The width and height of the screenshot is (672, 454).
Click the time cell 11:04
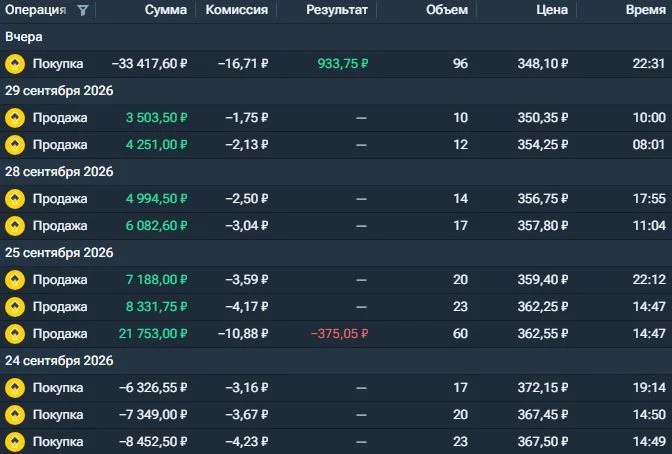[x=649, y=226]
